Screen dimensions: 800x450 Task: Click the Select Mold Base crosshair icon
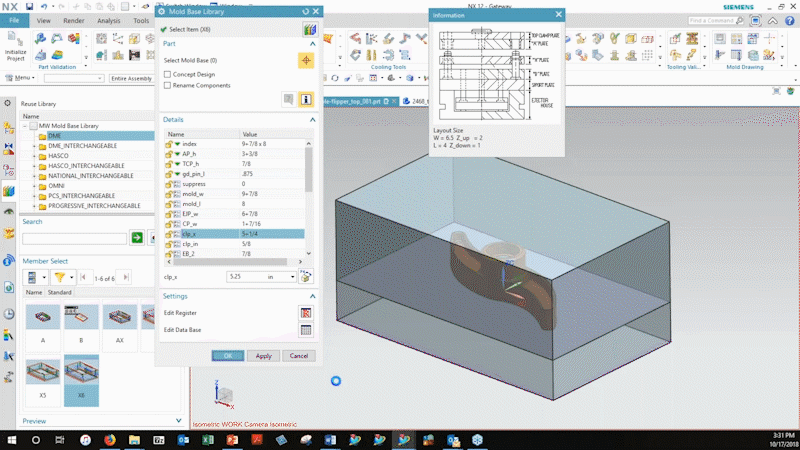306,60
